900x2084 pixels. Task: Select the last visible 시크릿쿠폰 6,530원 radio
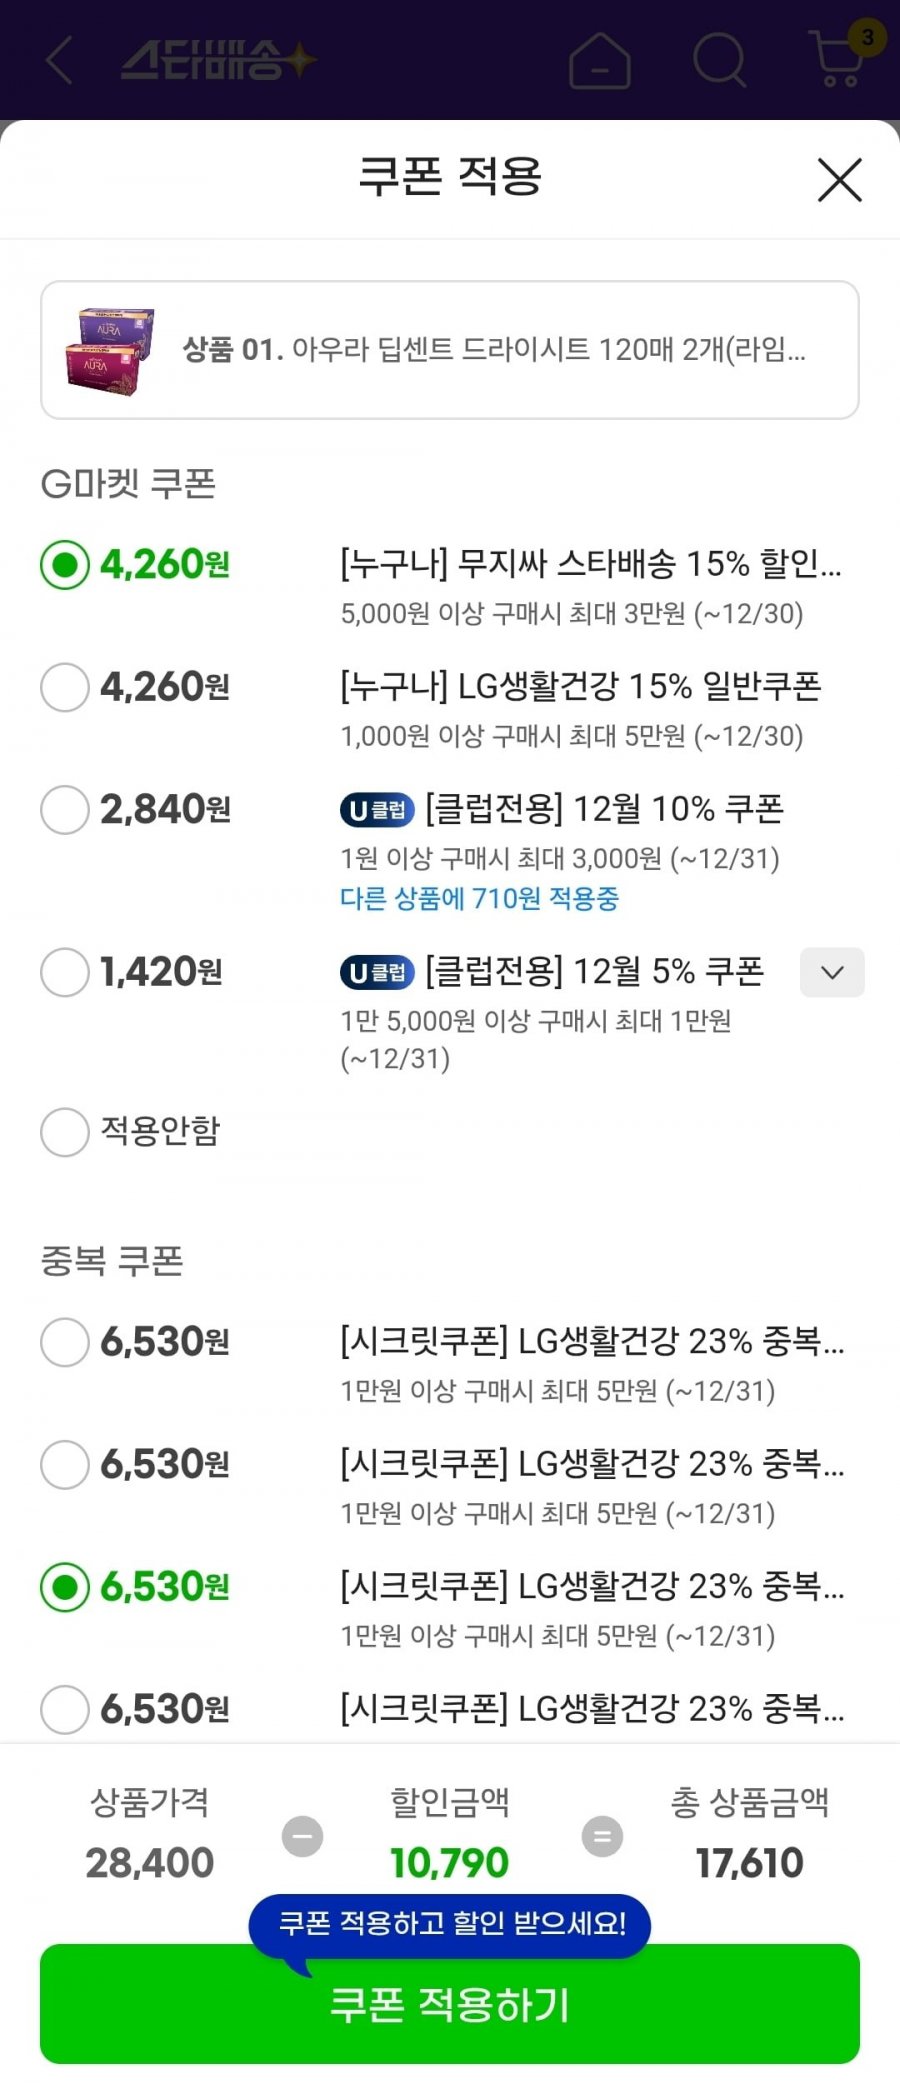(65, 1709)
